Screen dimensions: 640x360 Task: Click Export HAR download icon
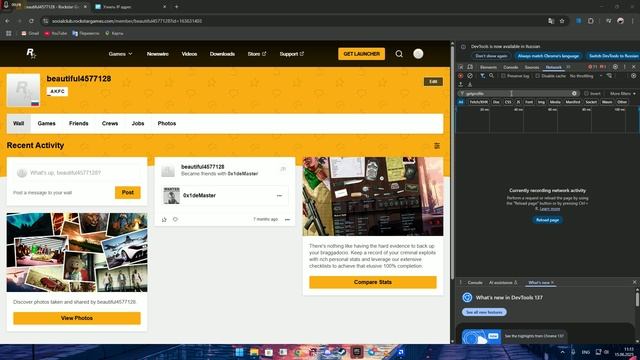pyautogui.click(x=470, y=84)
